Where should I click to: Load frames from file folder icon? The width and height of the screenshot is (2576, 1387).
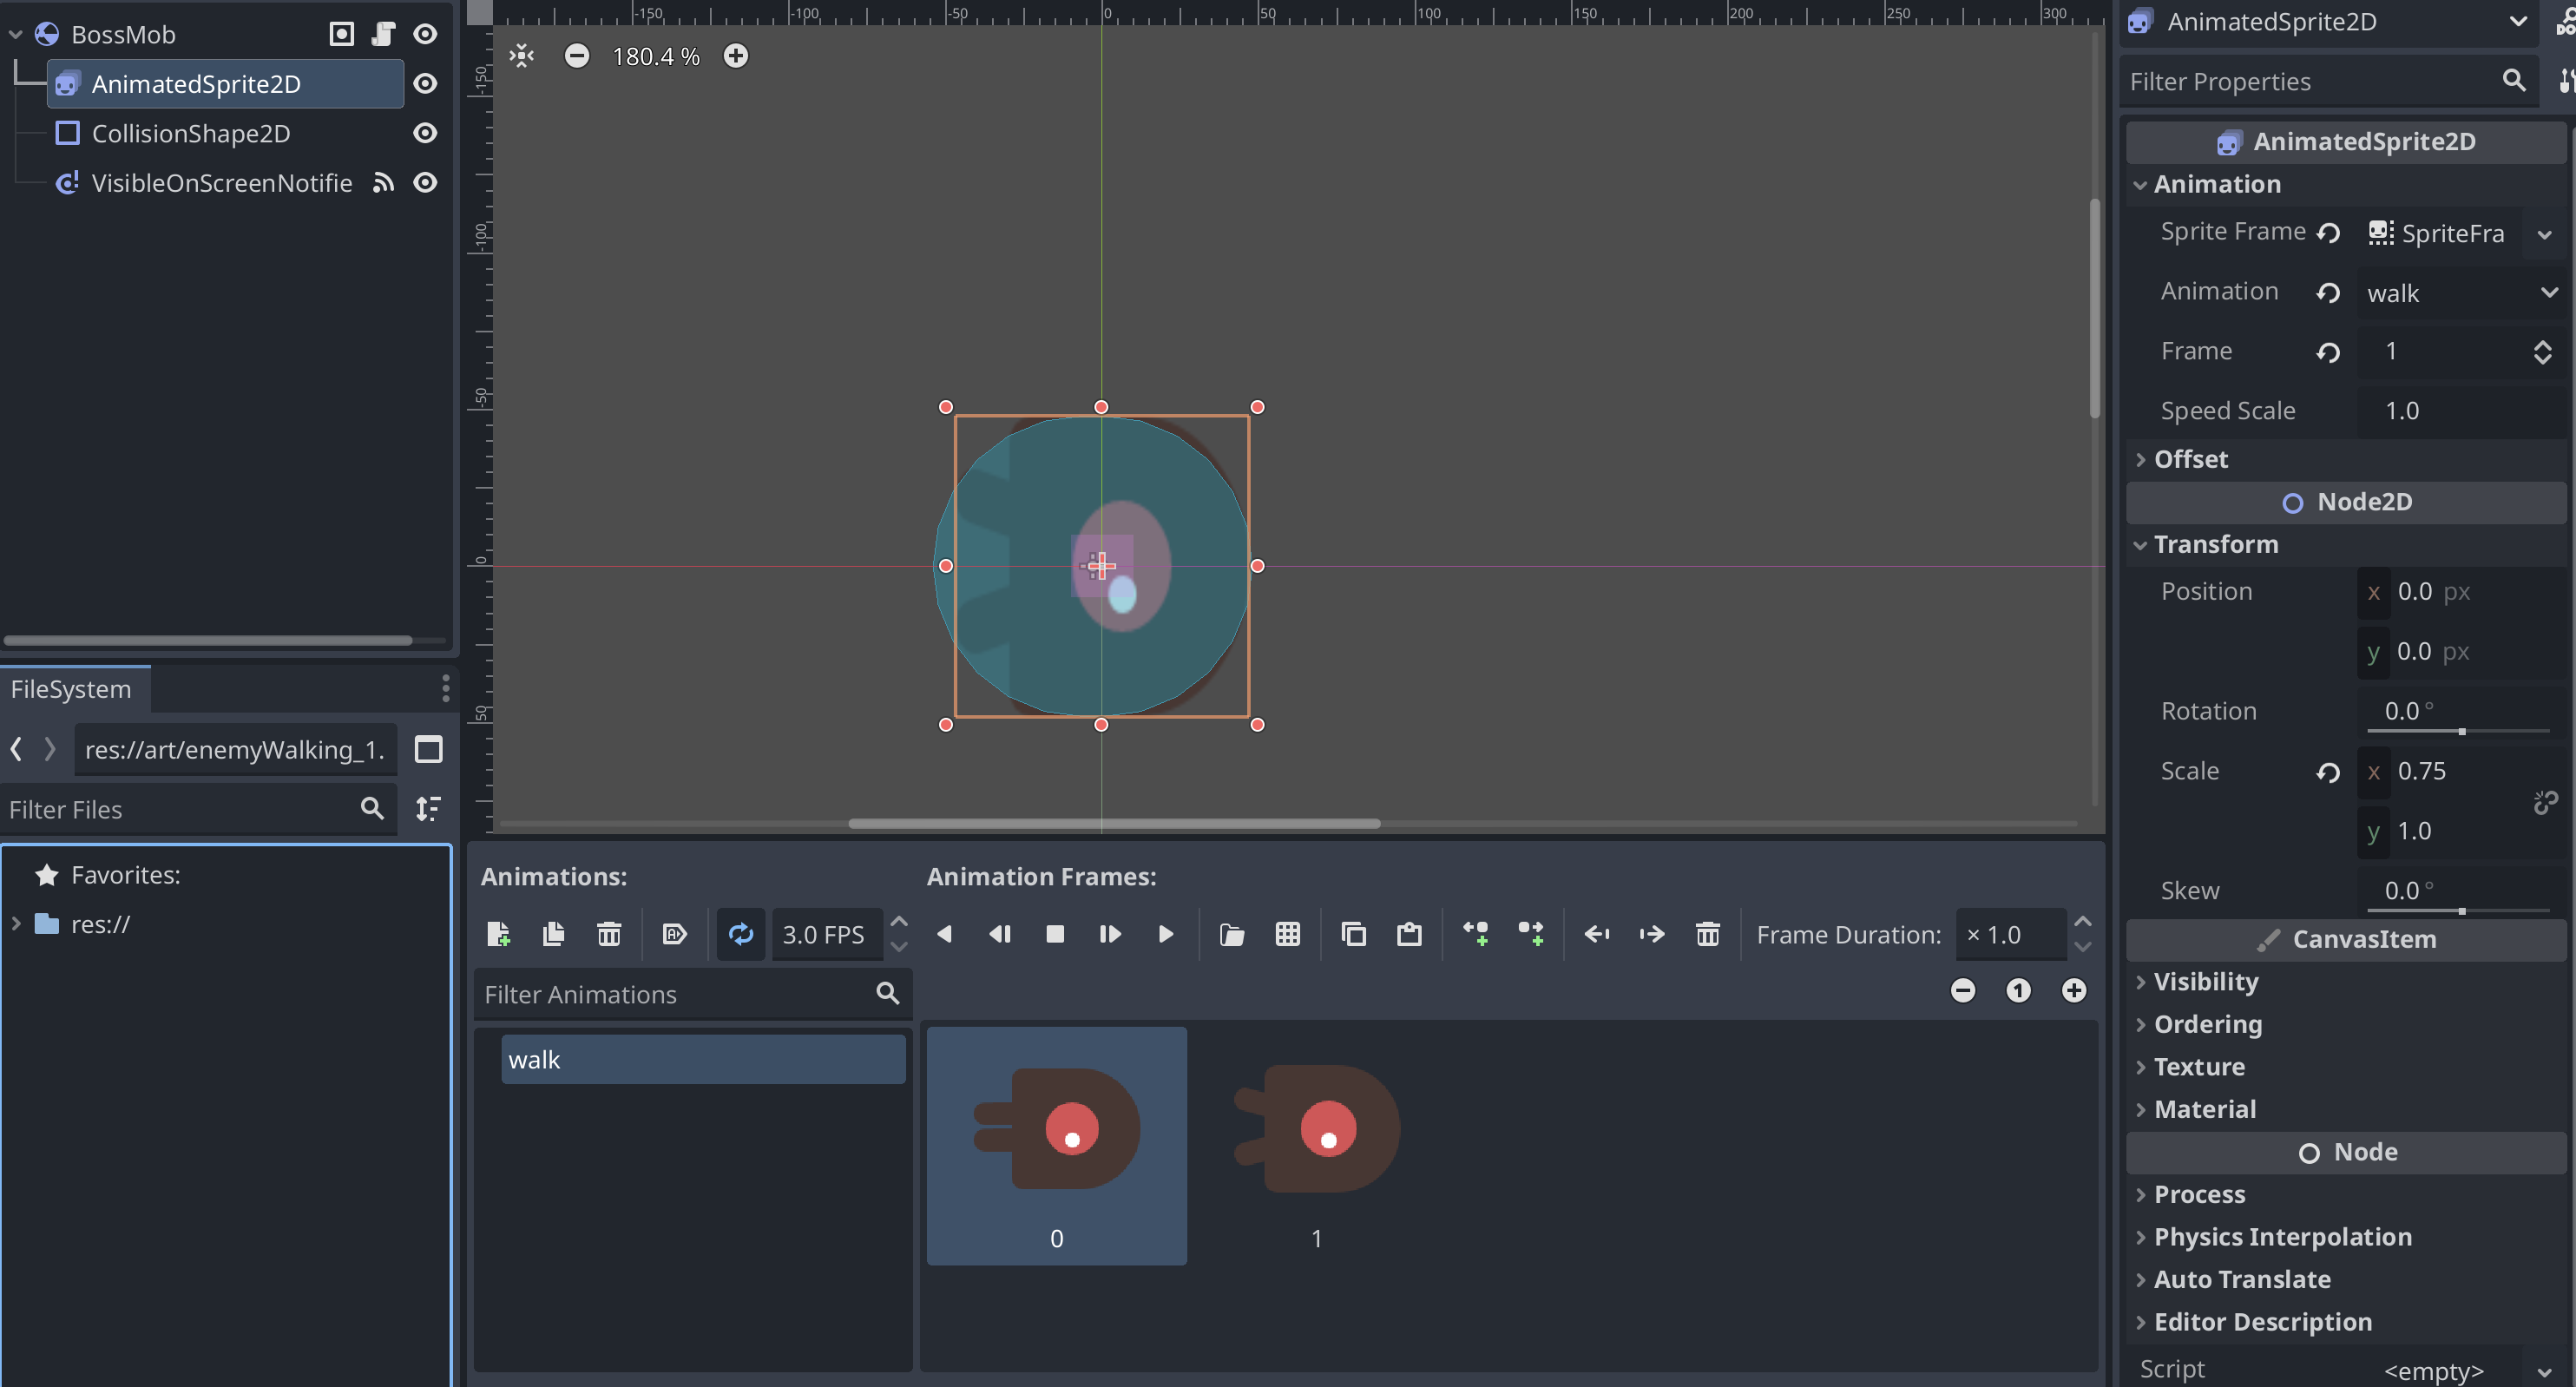[x=1232, y=934]
